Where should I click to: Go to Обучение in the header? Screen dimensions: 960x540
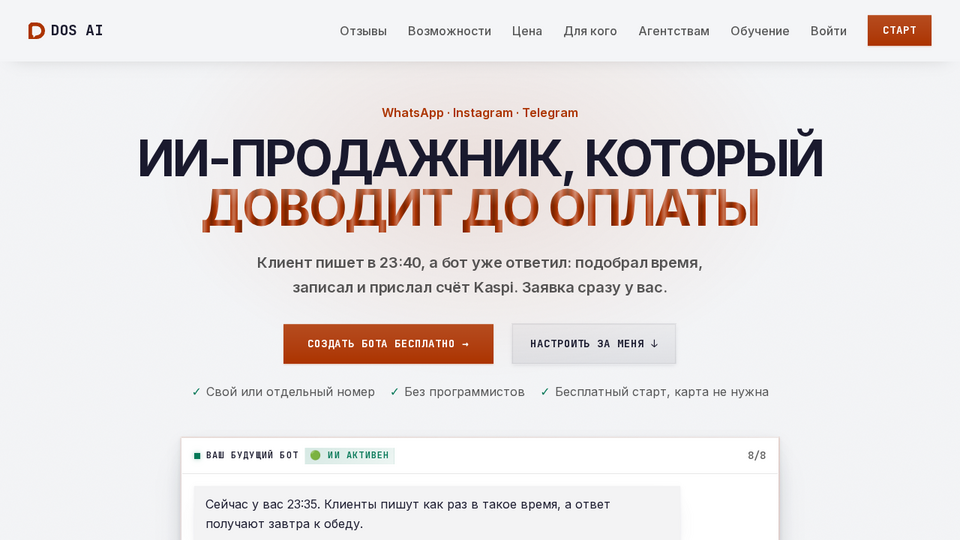tap(760, 31)
